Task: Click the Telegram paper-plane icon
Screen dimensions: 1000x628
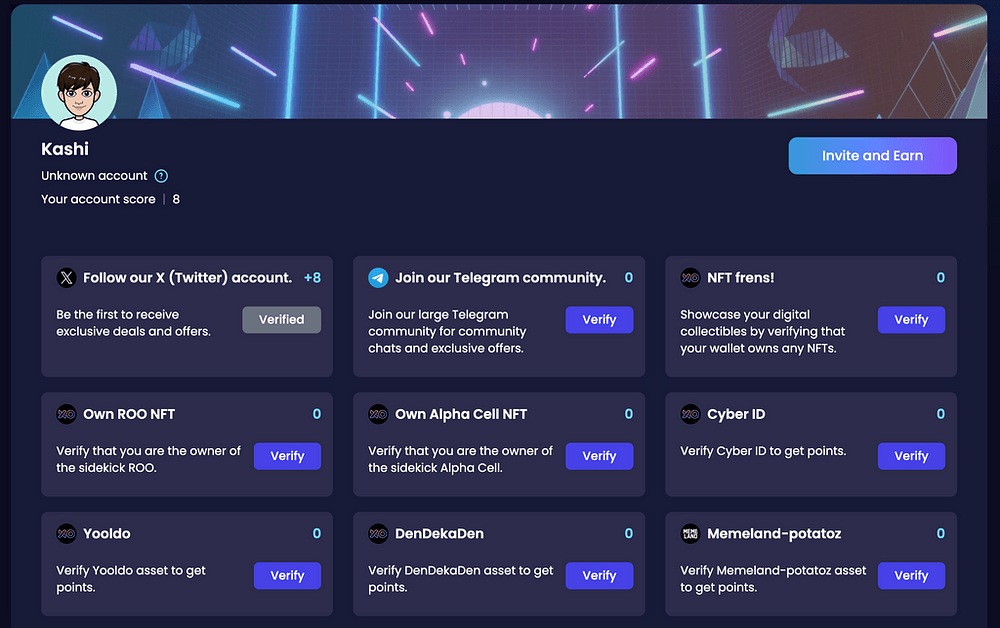Action: pos(378,278)
